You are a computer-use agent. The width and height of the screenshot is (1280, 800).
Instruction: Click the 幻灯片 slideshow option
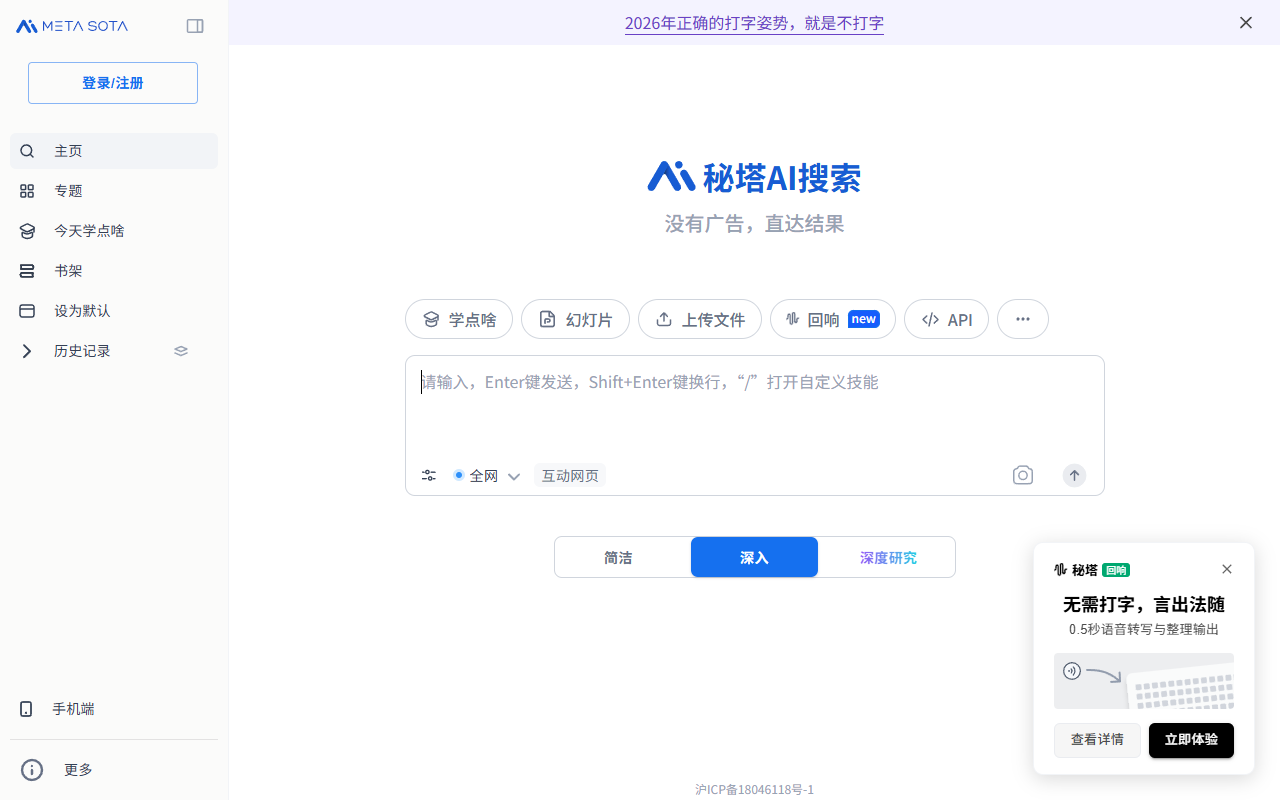tap(575, 319)
